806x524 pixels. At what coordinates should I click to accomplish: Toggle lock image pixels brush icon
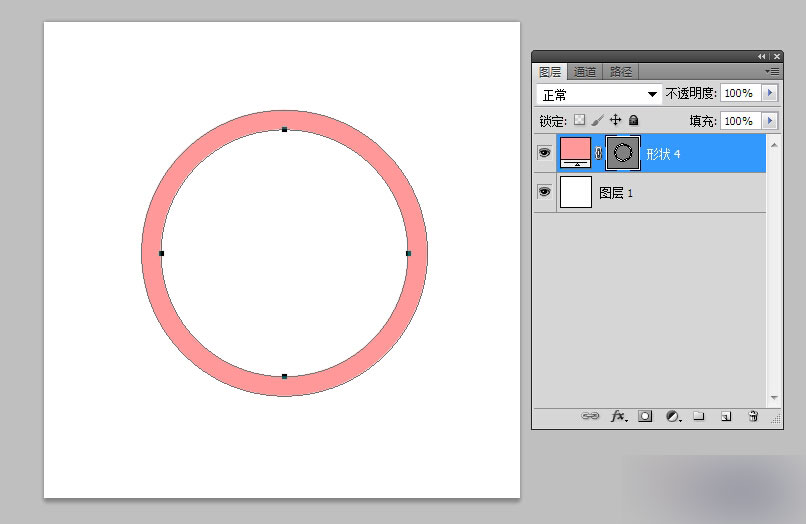click(597, 120)
